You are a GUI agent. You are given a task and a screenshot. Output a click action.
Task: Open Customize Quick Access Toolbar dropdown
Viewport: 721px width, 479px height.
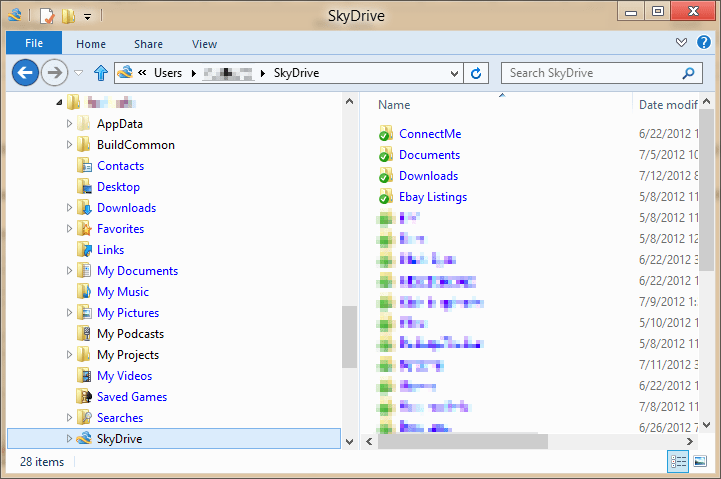pos(87,17)
